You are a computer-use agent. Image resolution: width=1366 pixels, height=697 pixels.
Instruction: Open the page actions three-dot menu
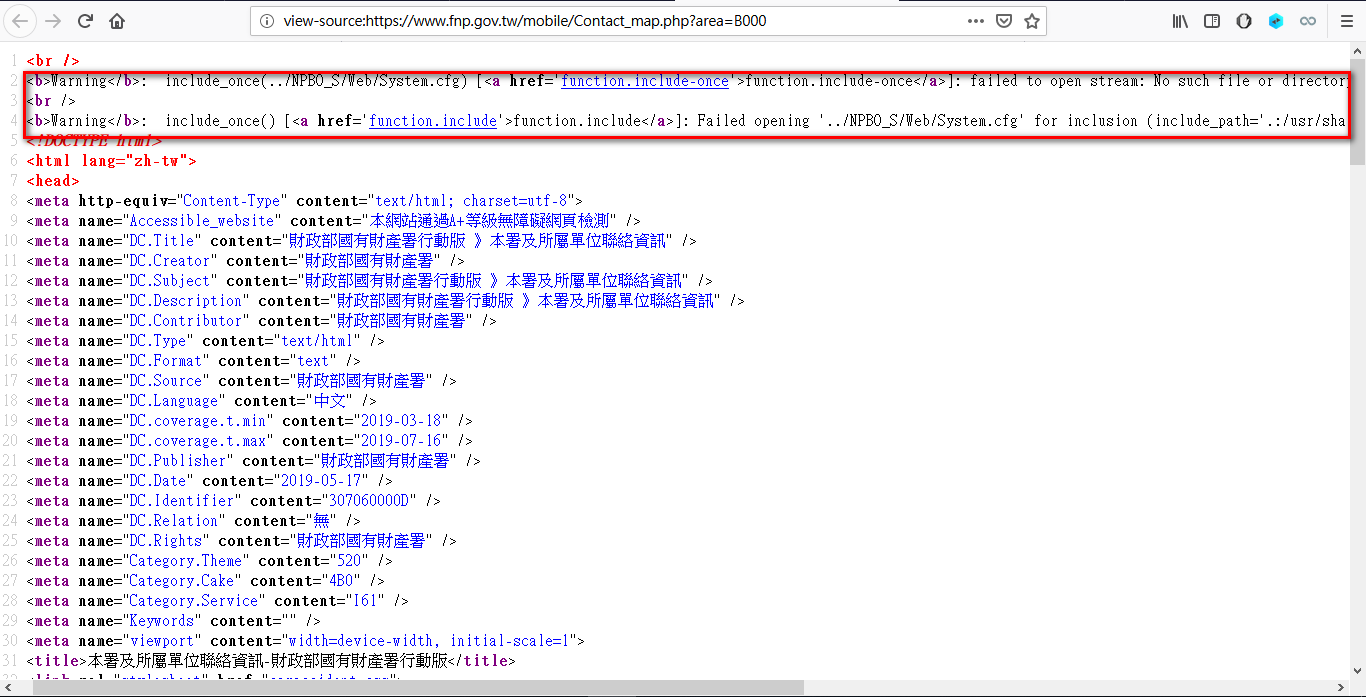[976, 21]
